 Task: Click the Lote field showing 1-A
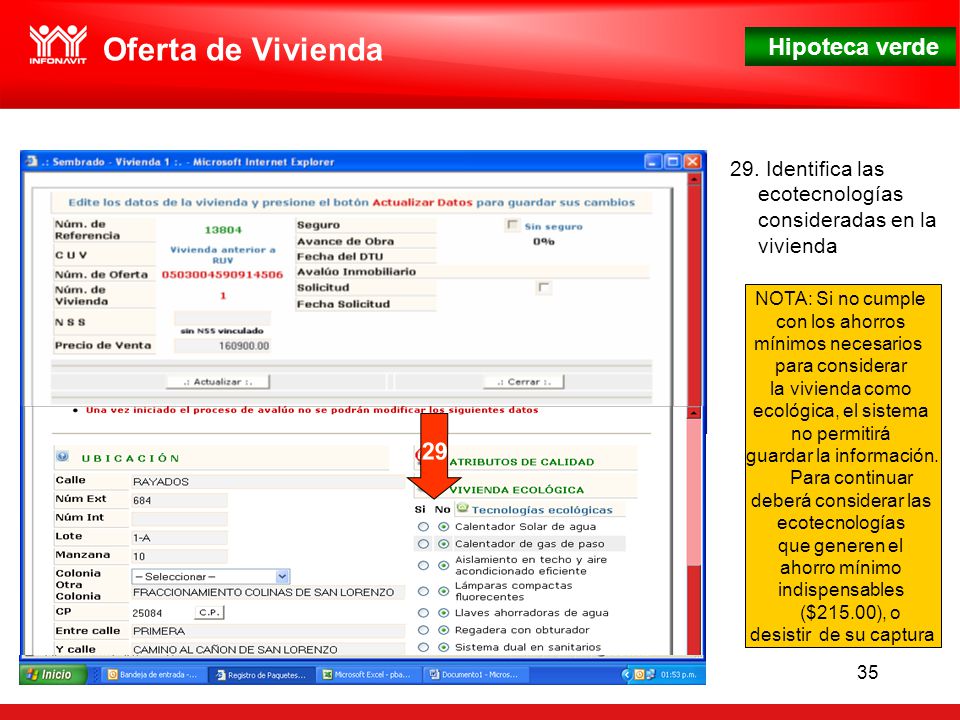point(179,538)
